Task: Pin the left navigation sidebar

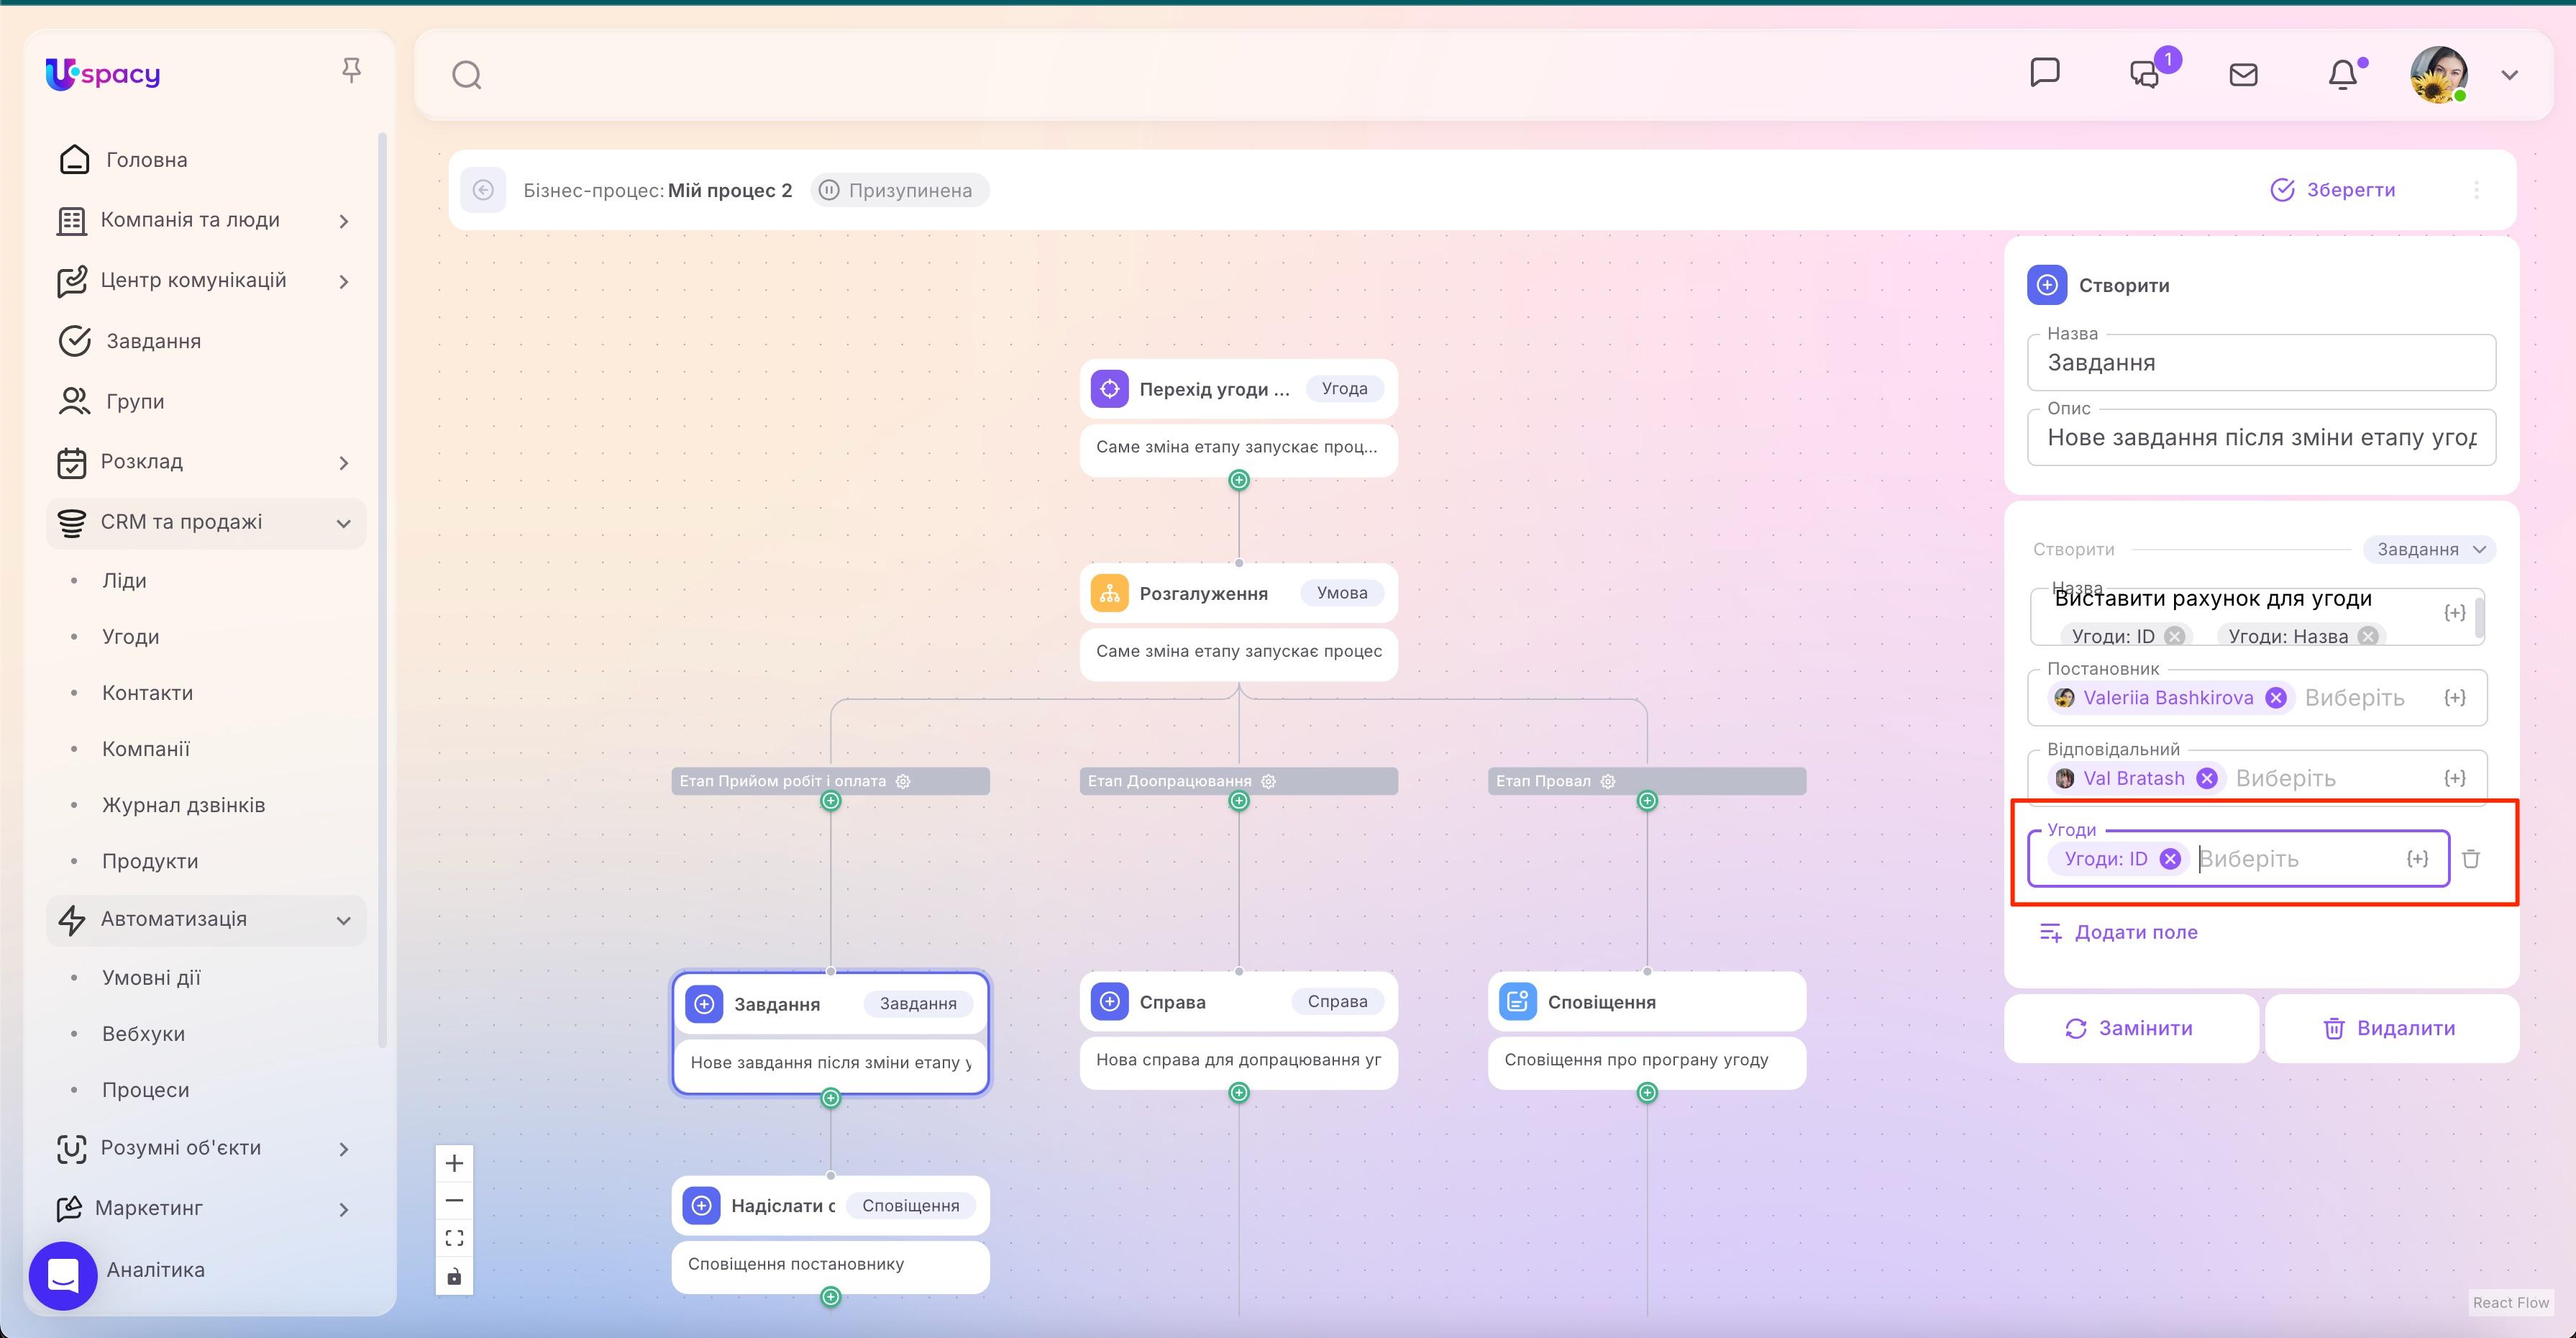Action: click(x=352, y=68)
